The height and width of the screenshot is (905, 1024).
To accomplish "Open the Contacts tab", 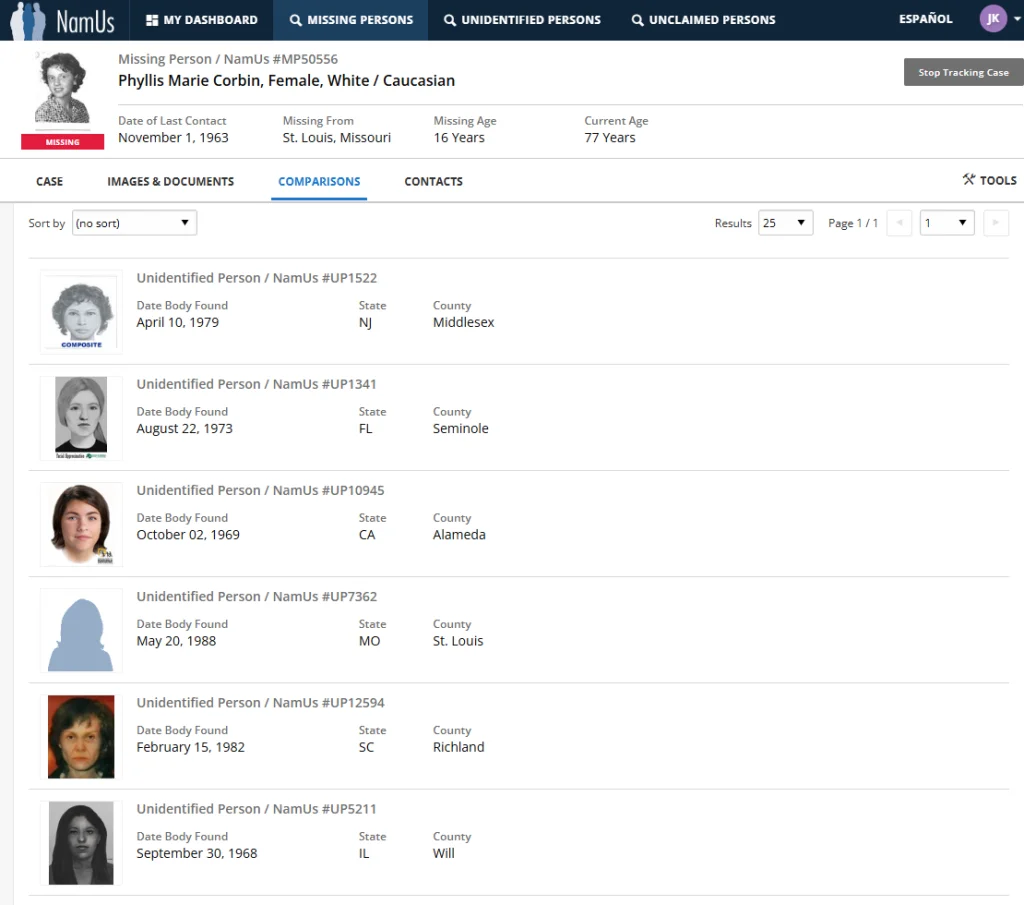I will (x=433, y=182).
